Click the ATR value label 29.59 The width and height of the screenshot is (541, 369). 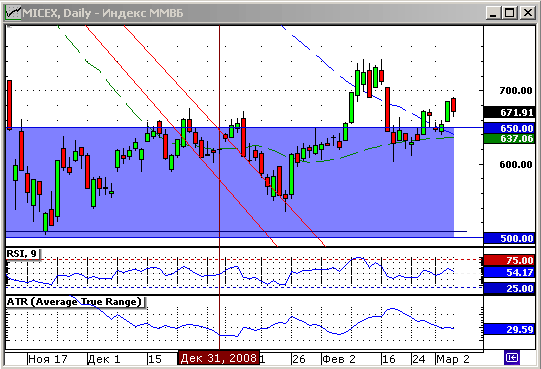pos(509,329)
